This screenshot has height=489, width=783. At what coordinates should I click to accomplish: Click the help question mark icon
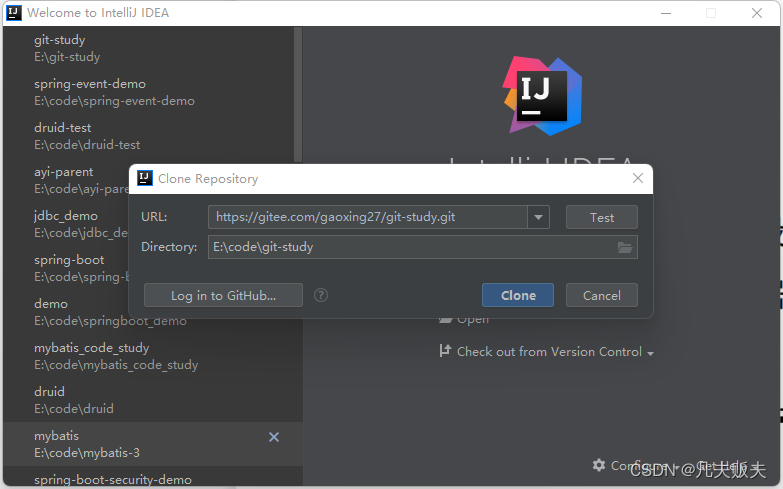(321, 295)
